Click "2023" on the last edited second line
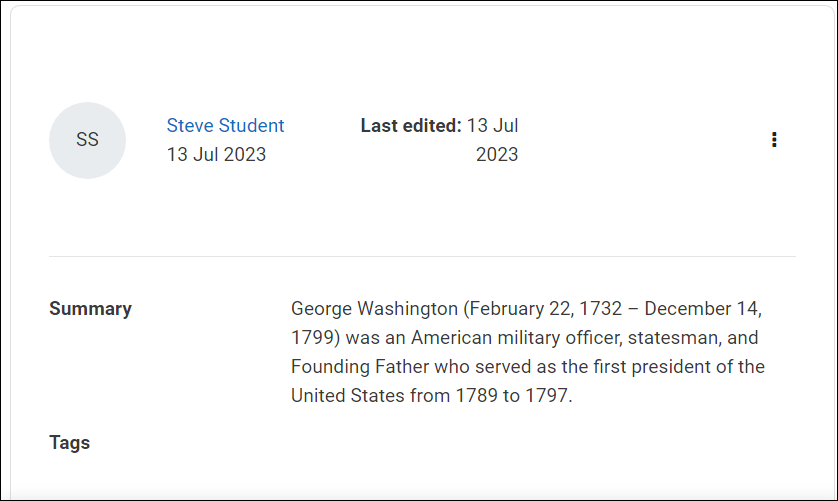This screenshot has height=501, width=838. pyautogui.click(x=497, y=155)
